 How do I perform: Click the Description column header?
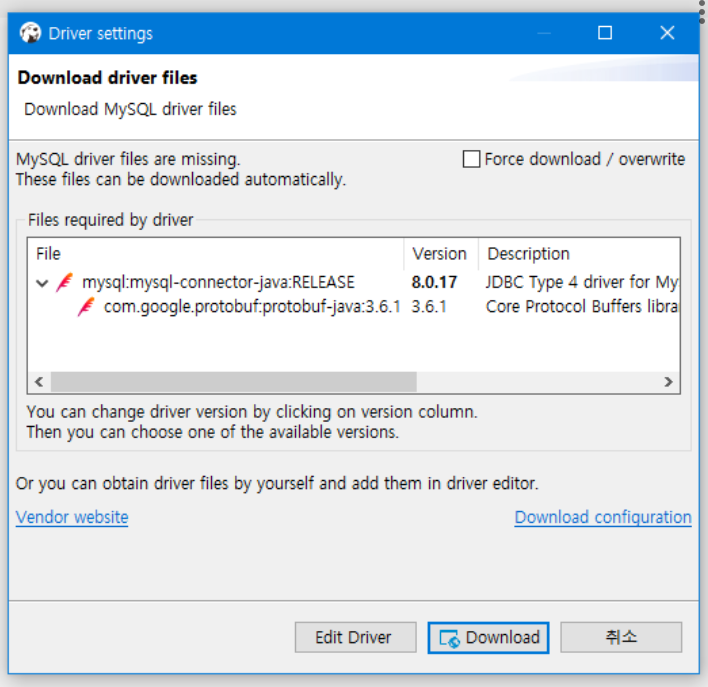[579, 254]
